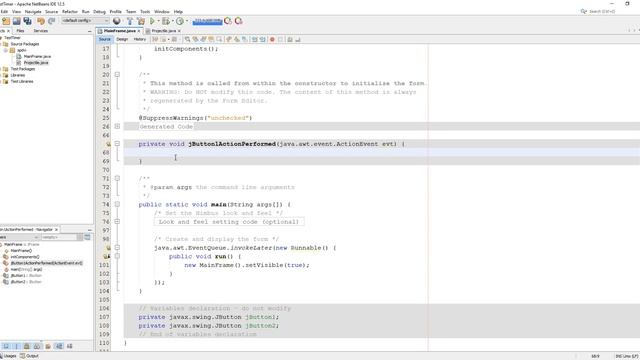This screenshot has height=360, width=640.
Task: Open the Tools menu
Action: pyautogui.click(x=145, y=11)
